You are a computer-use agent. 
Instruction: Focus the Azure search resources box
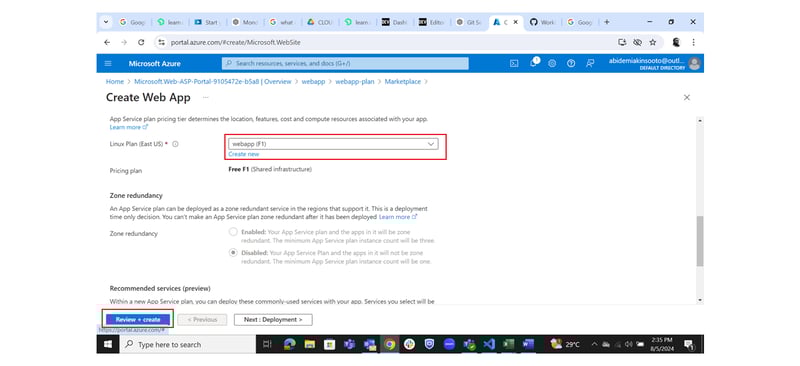[345, 63]
